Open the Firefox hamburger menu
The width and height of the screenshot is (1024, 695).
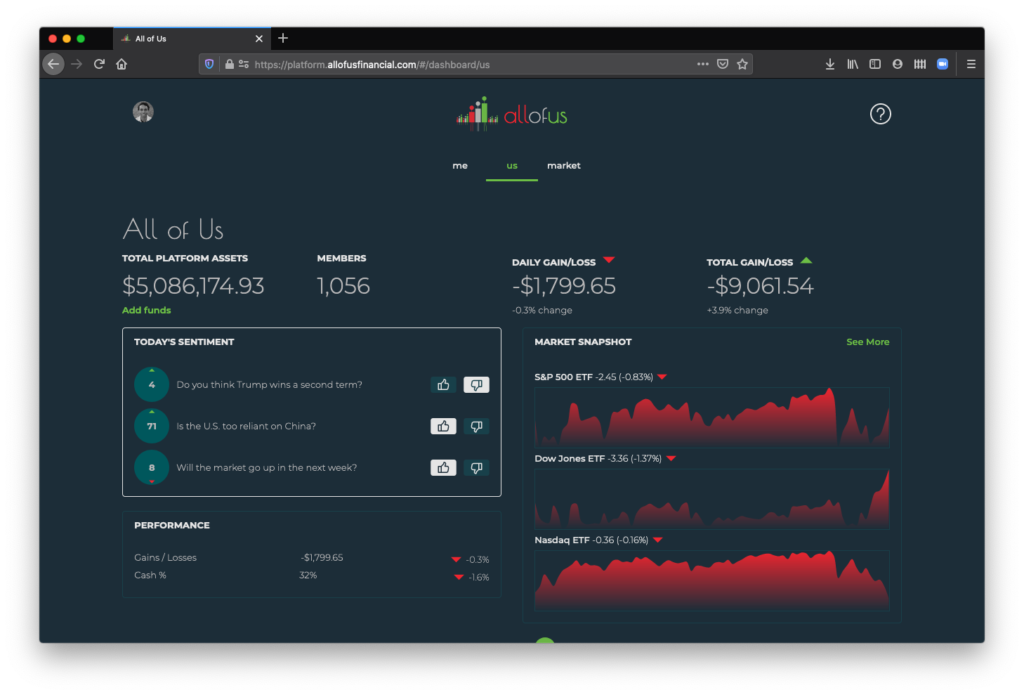[971, 64]
